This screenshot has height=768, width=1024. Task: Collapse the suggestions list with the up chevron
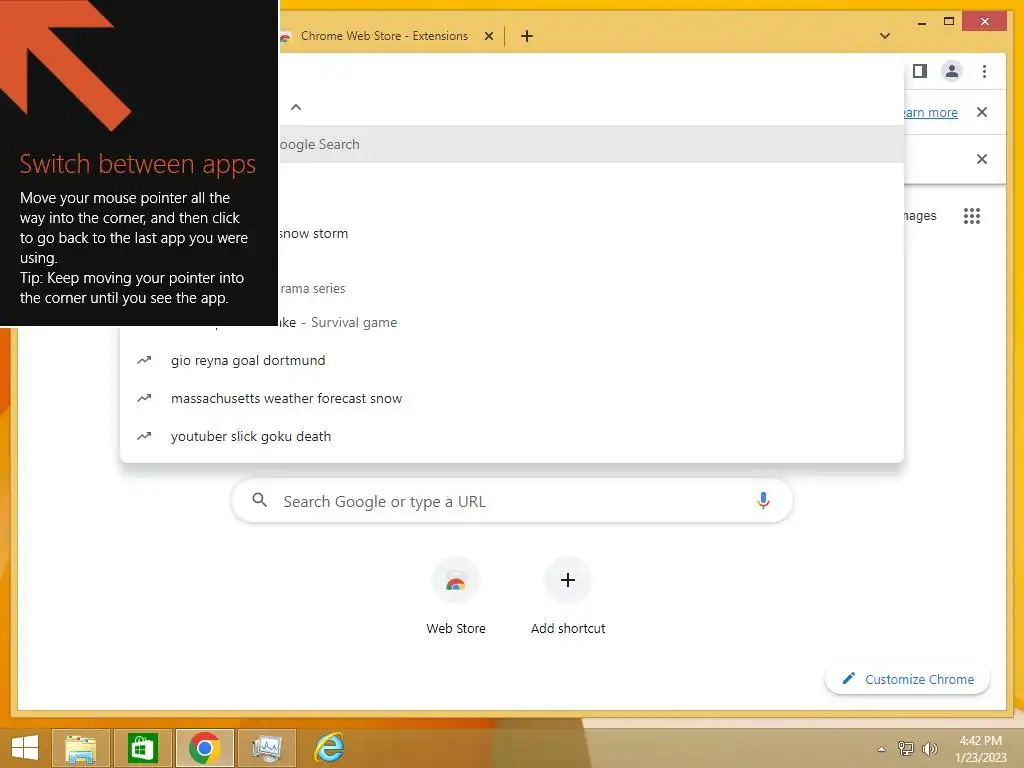[x=296, y=107]
